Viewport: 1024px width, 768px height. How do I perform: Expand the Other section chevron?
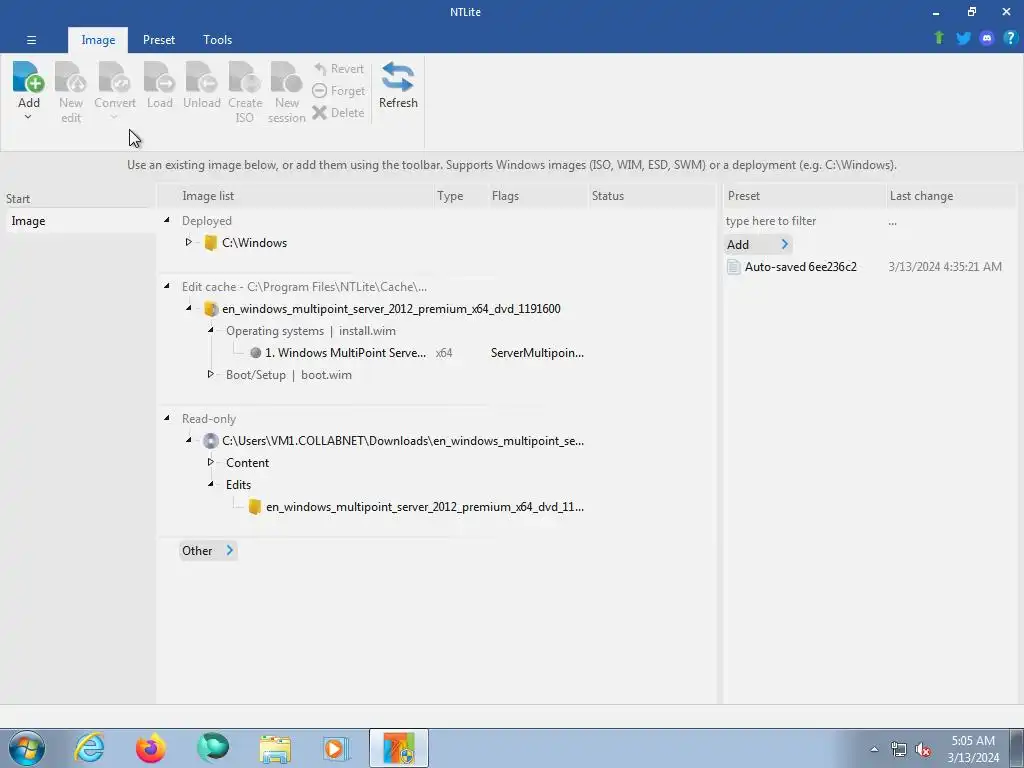230,551
